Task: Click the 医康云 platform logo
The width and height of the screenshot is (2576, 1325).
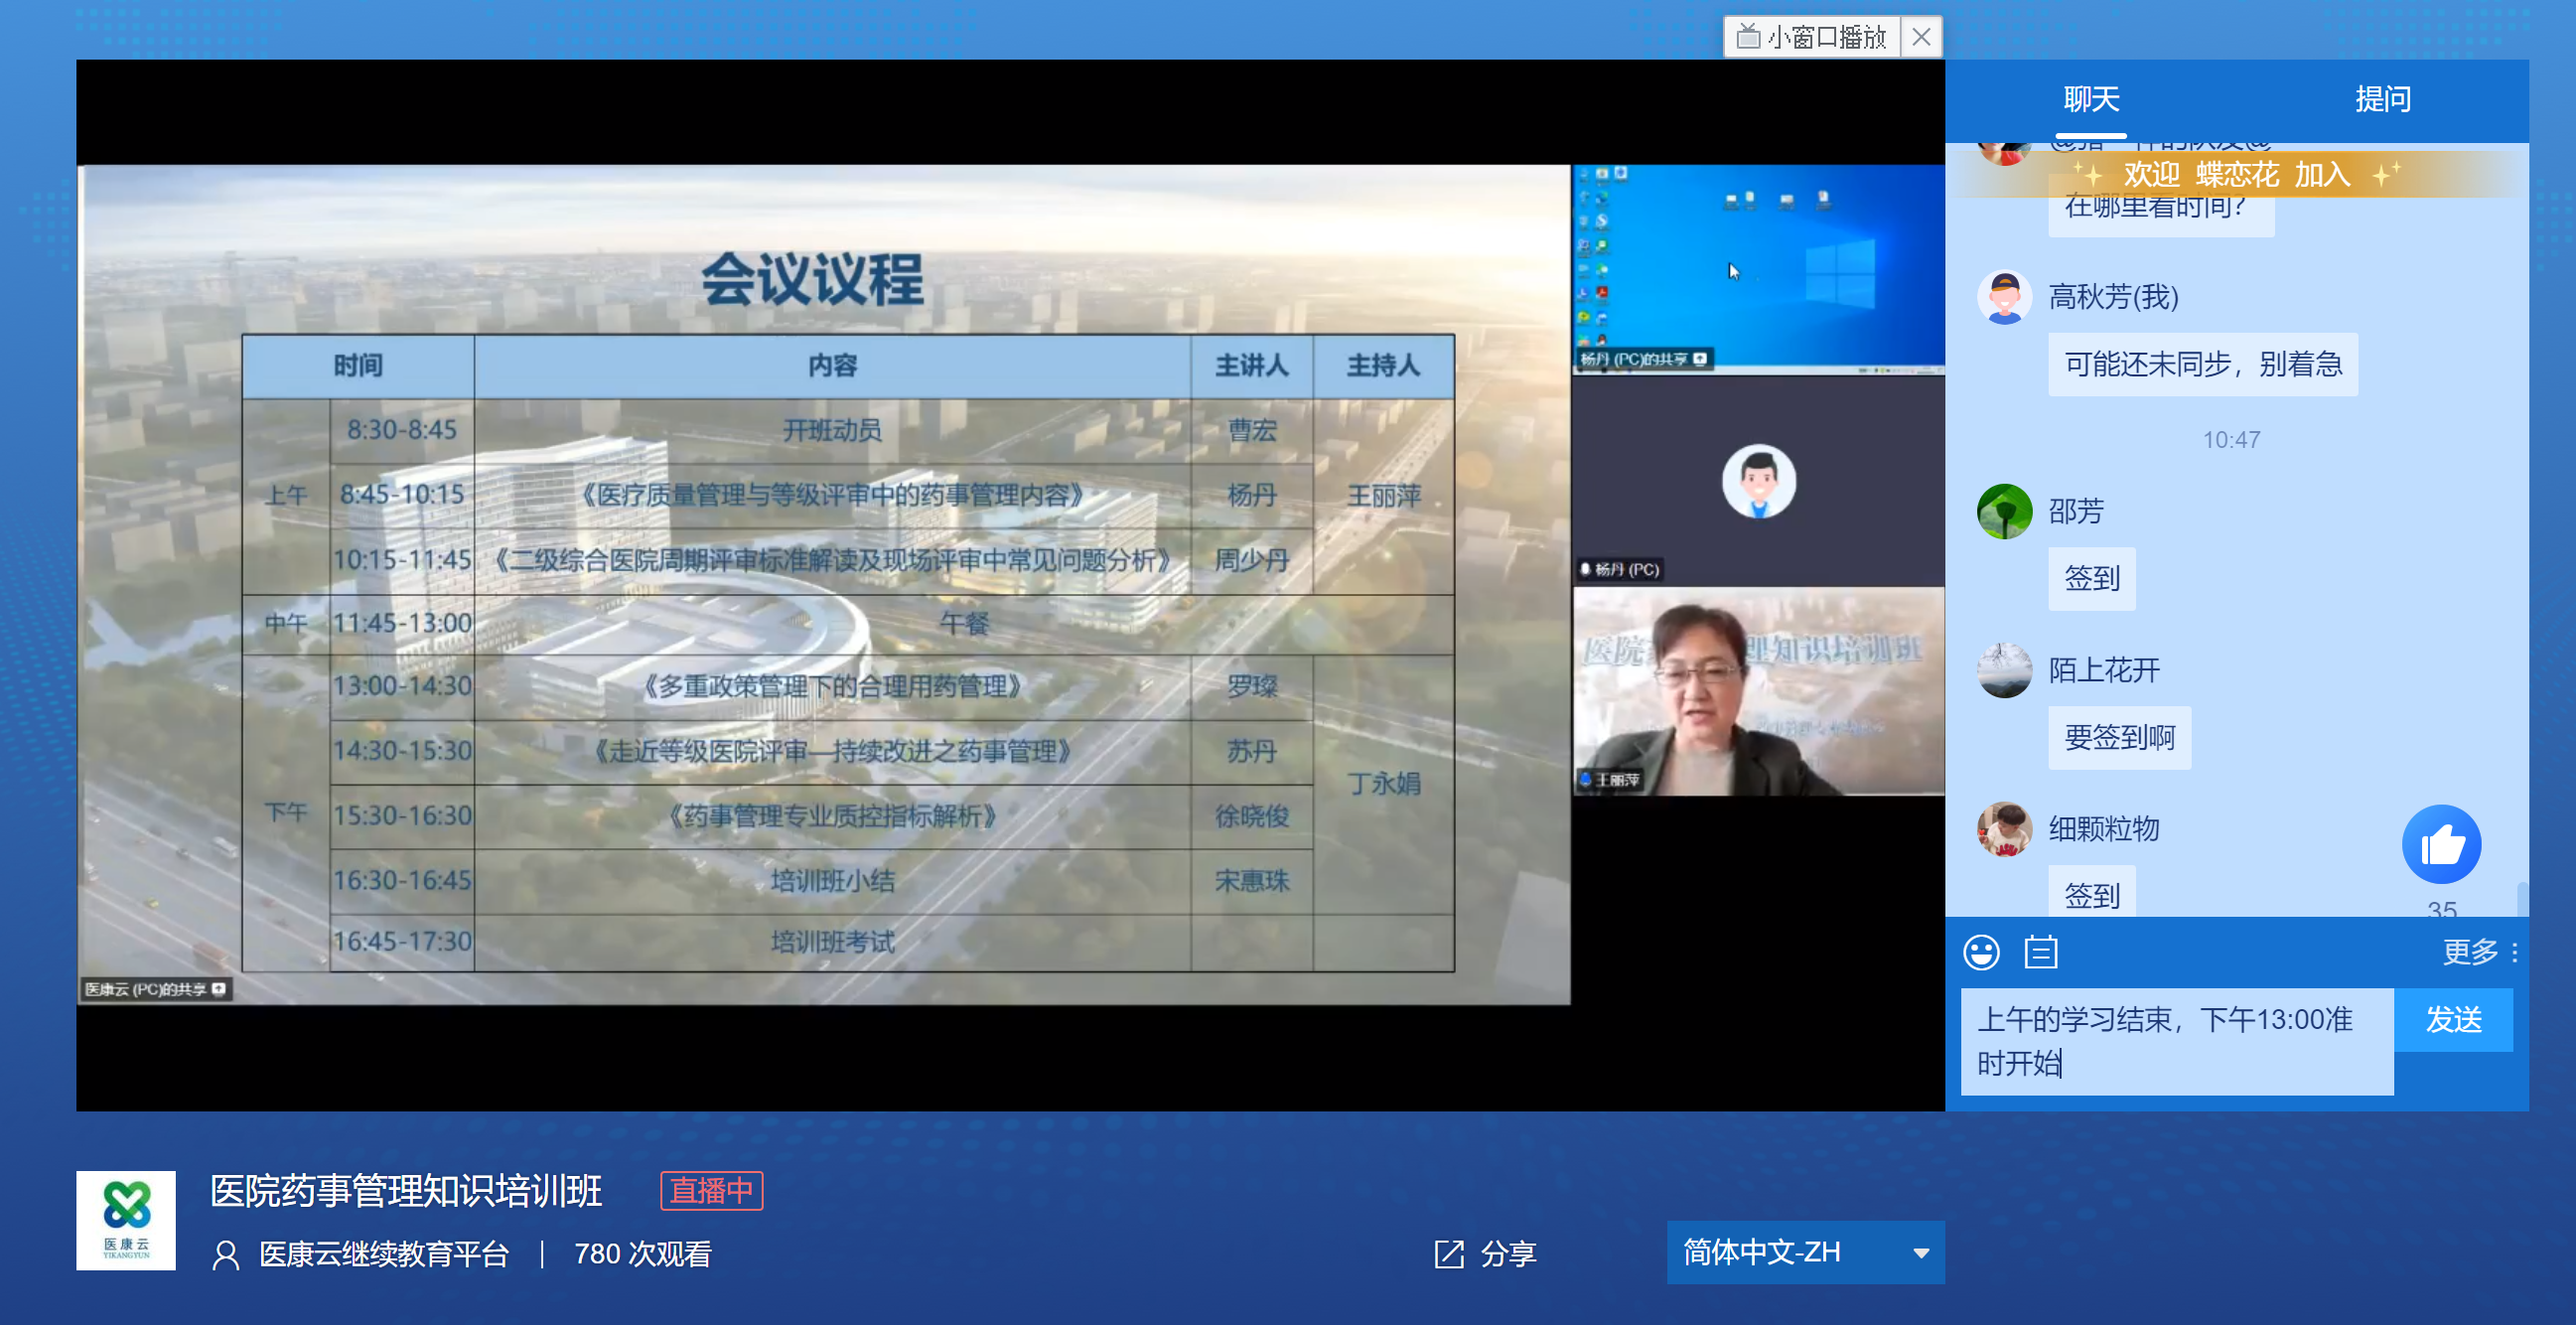Action: 126,1220
